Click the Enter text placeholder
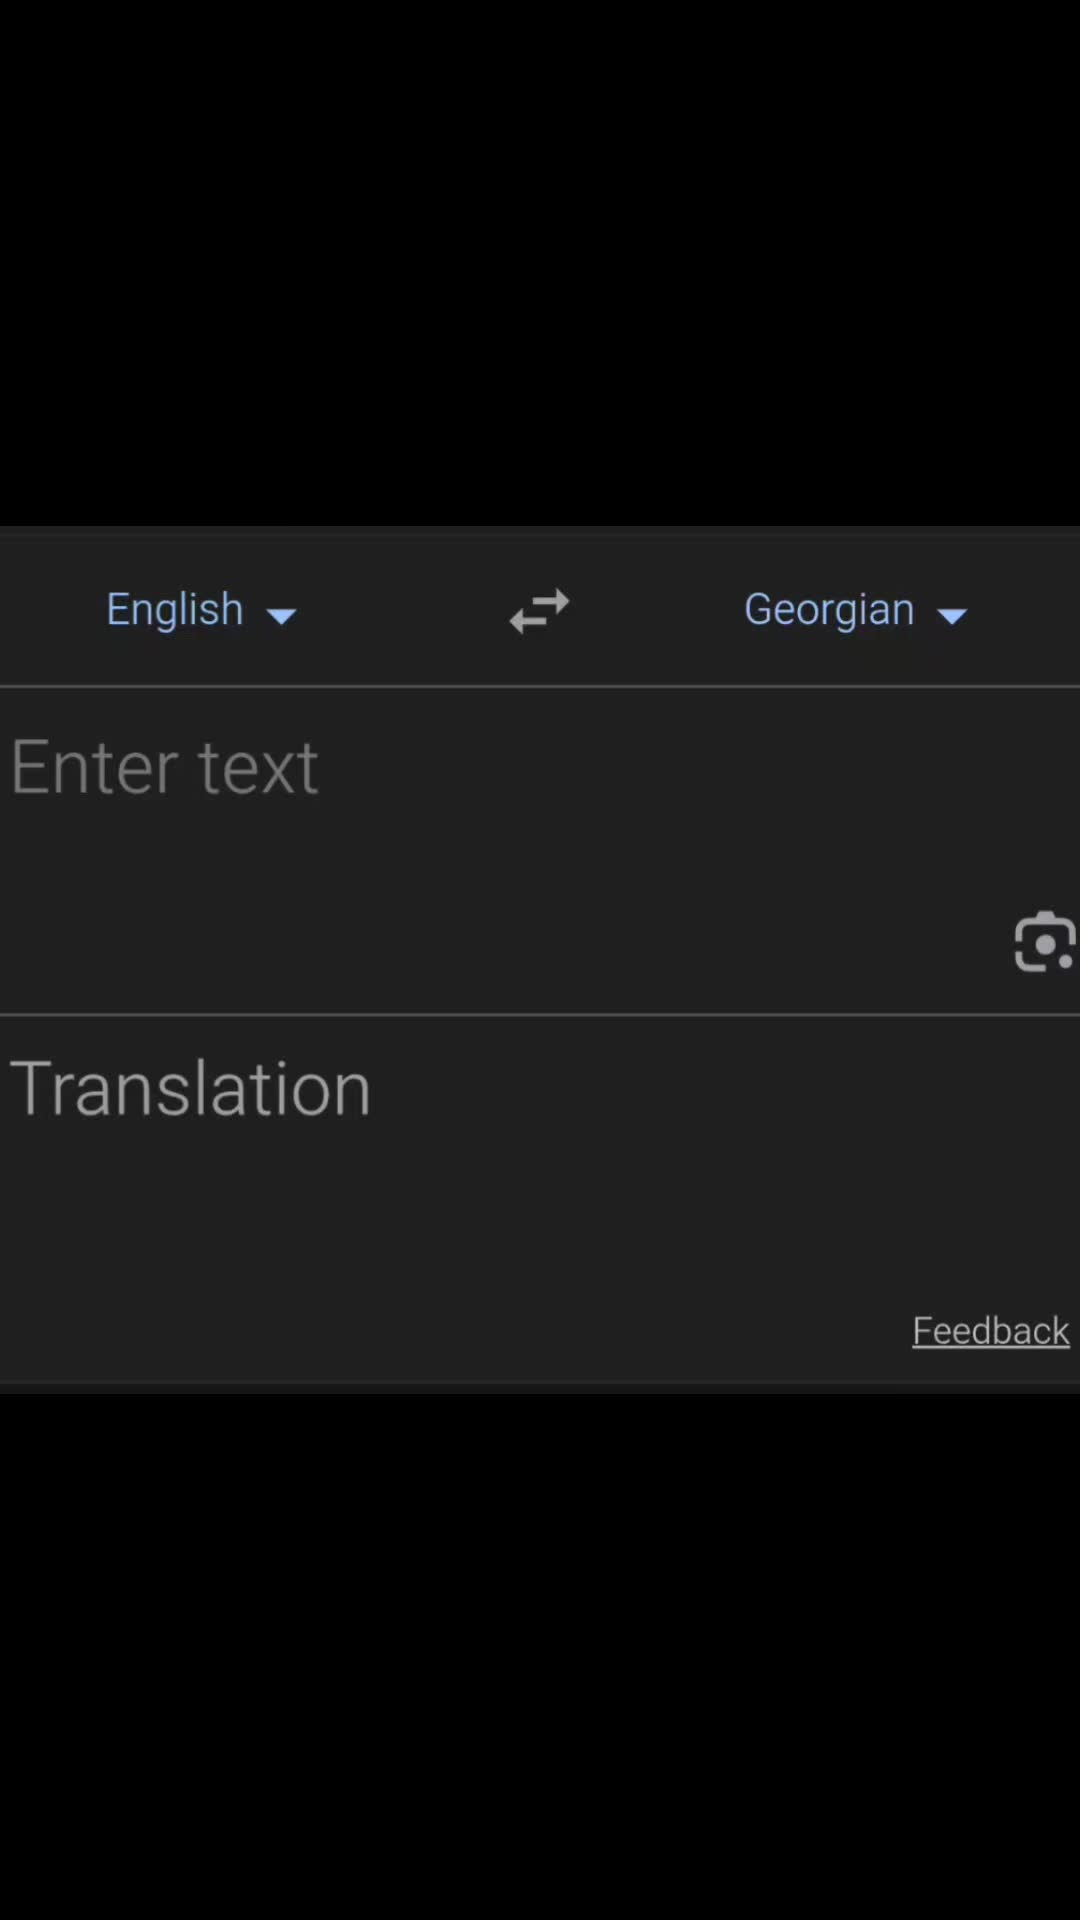 click(165, 767)
